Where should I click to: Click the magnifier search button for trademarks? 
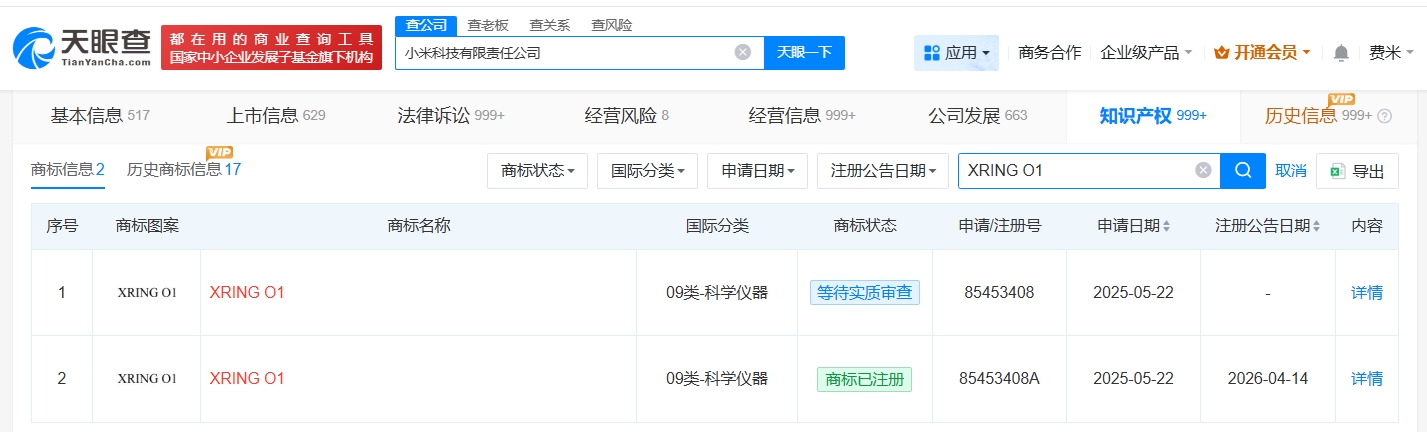[1243, 171]
